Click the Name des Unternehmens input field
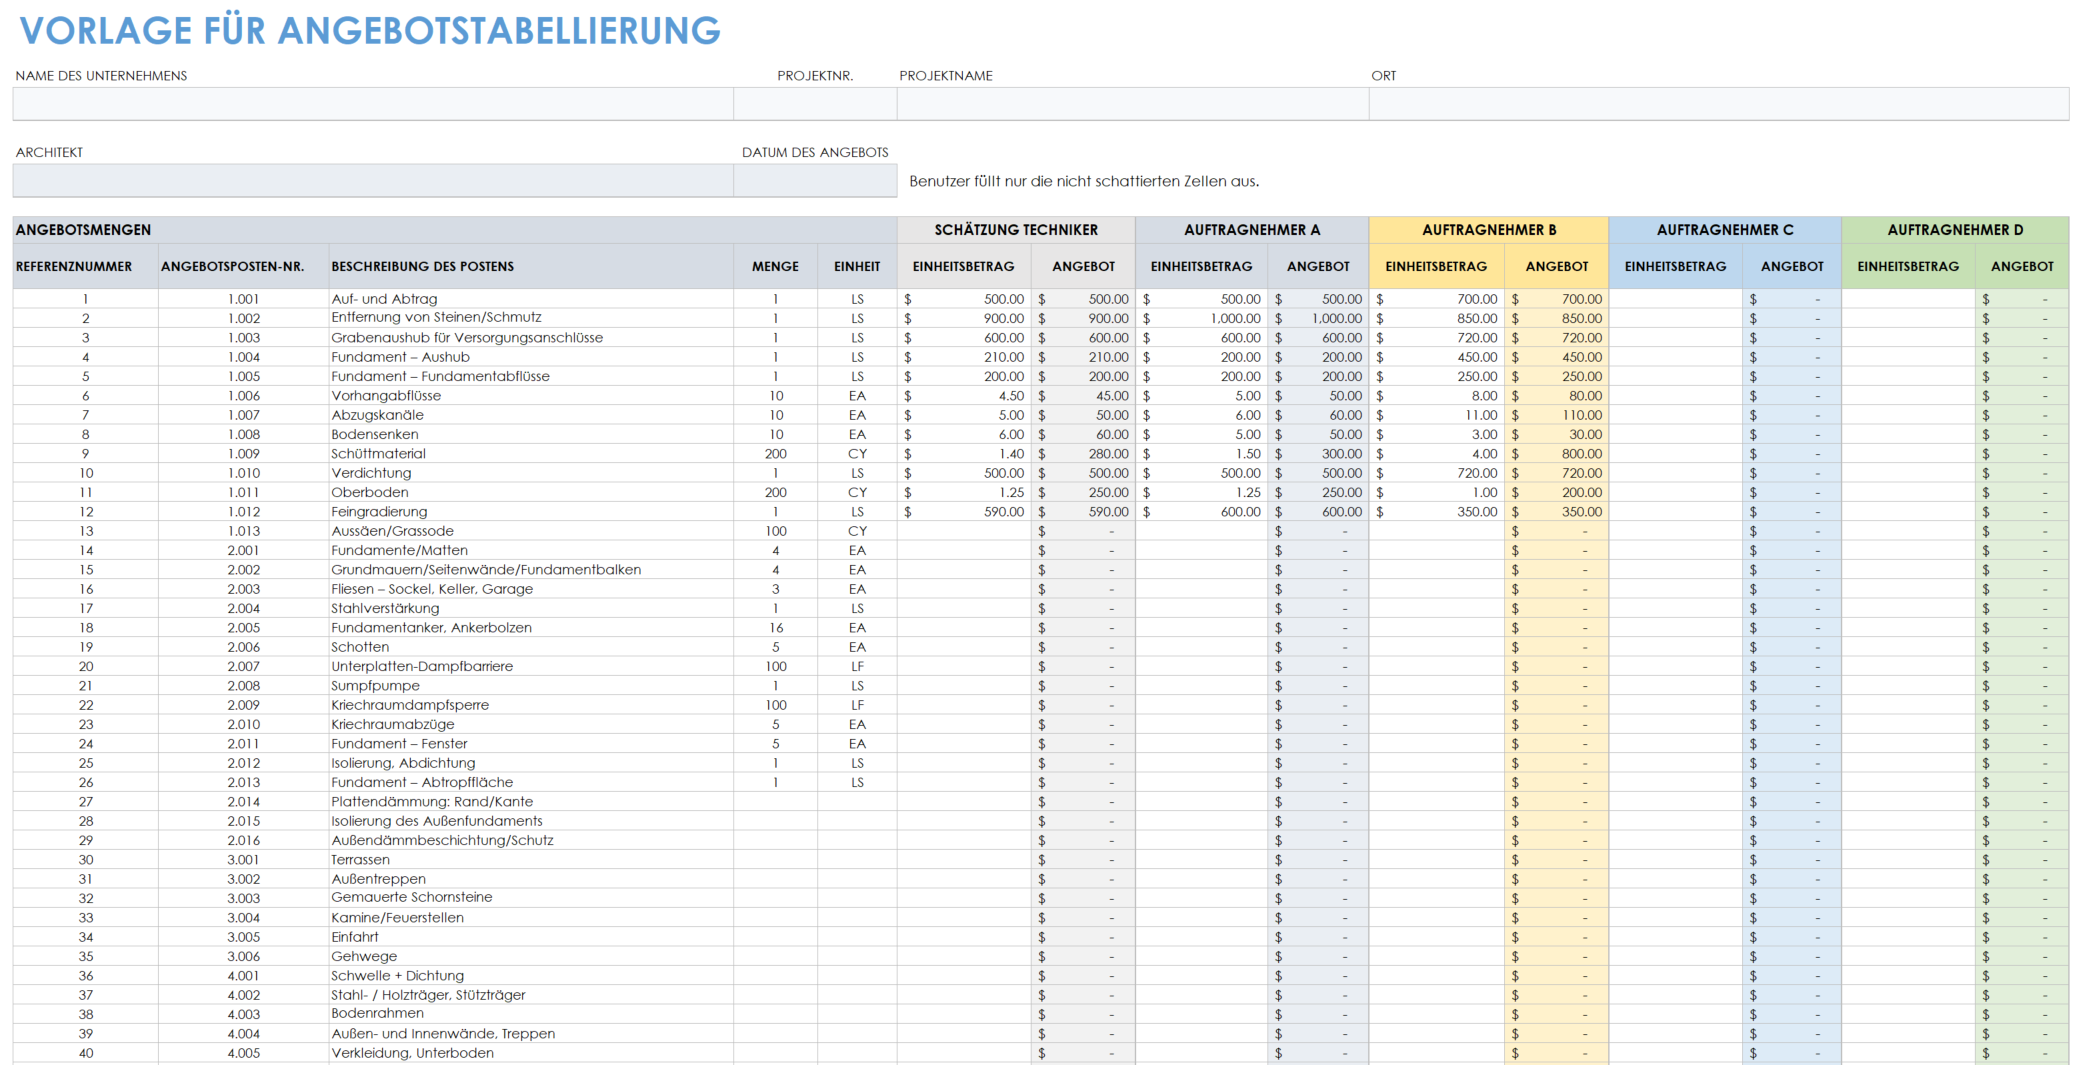Image resolution: width=2088 pixels, height=1065 pixels. [x=373, y=104]
